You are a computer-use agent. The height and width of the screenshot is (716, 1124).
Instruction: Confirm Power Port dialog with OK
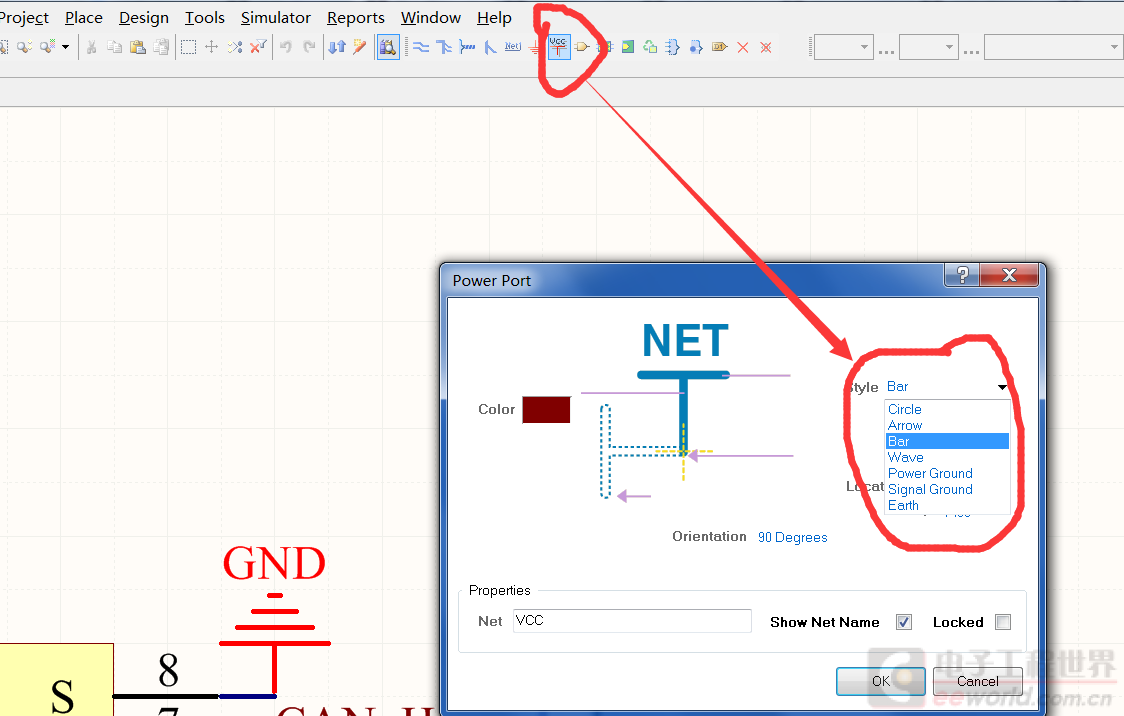pyautogui.click(x=881, y=681)
